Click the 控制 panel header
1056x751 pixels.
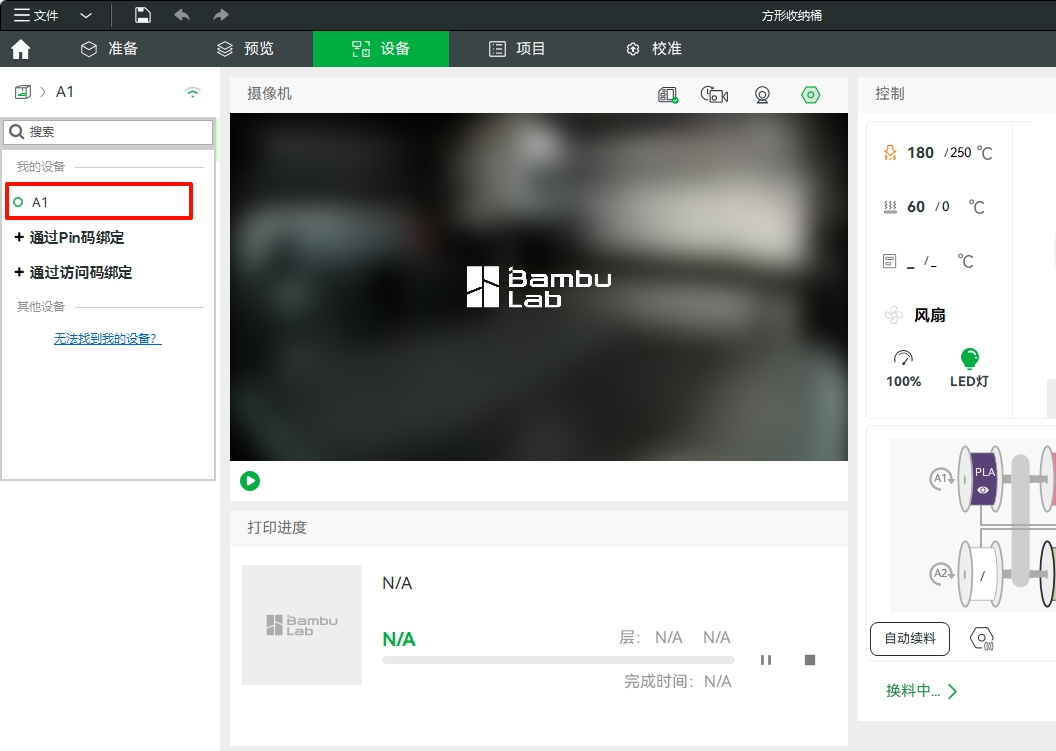click(890, 94)
